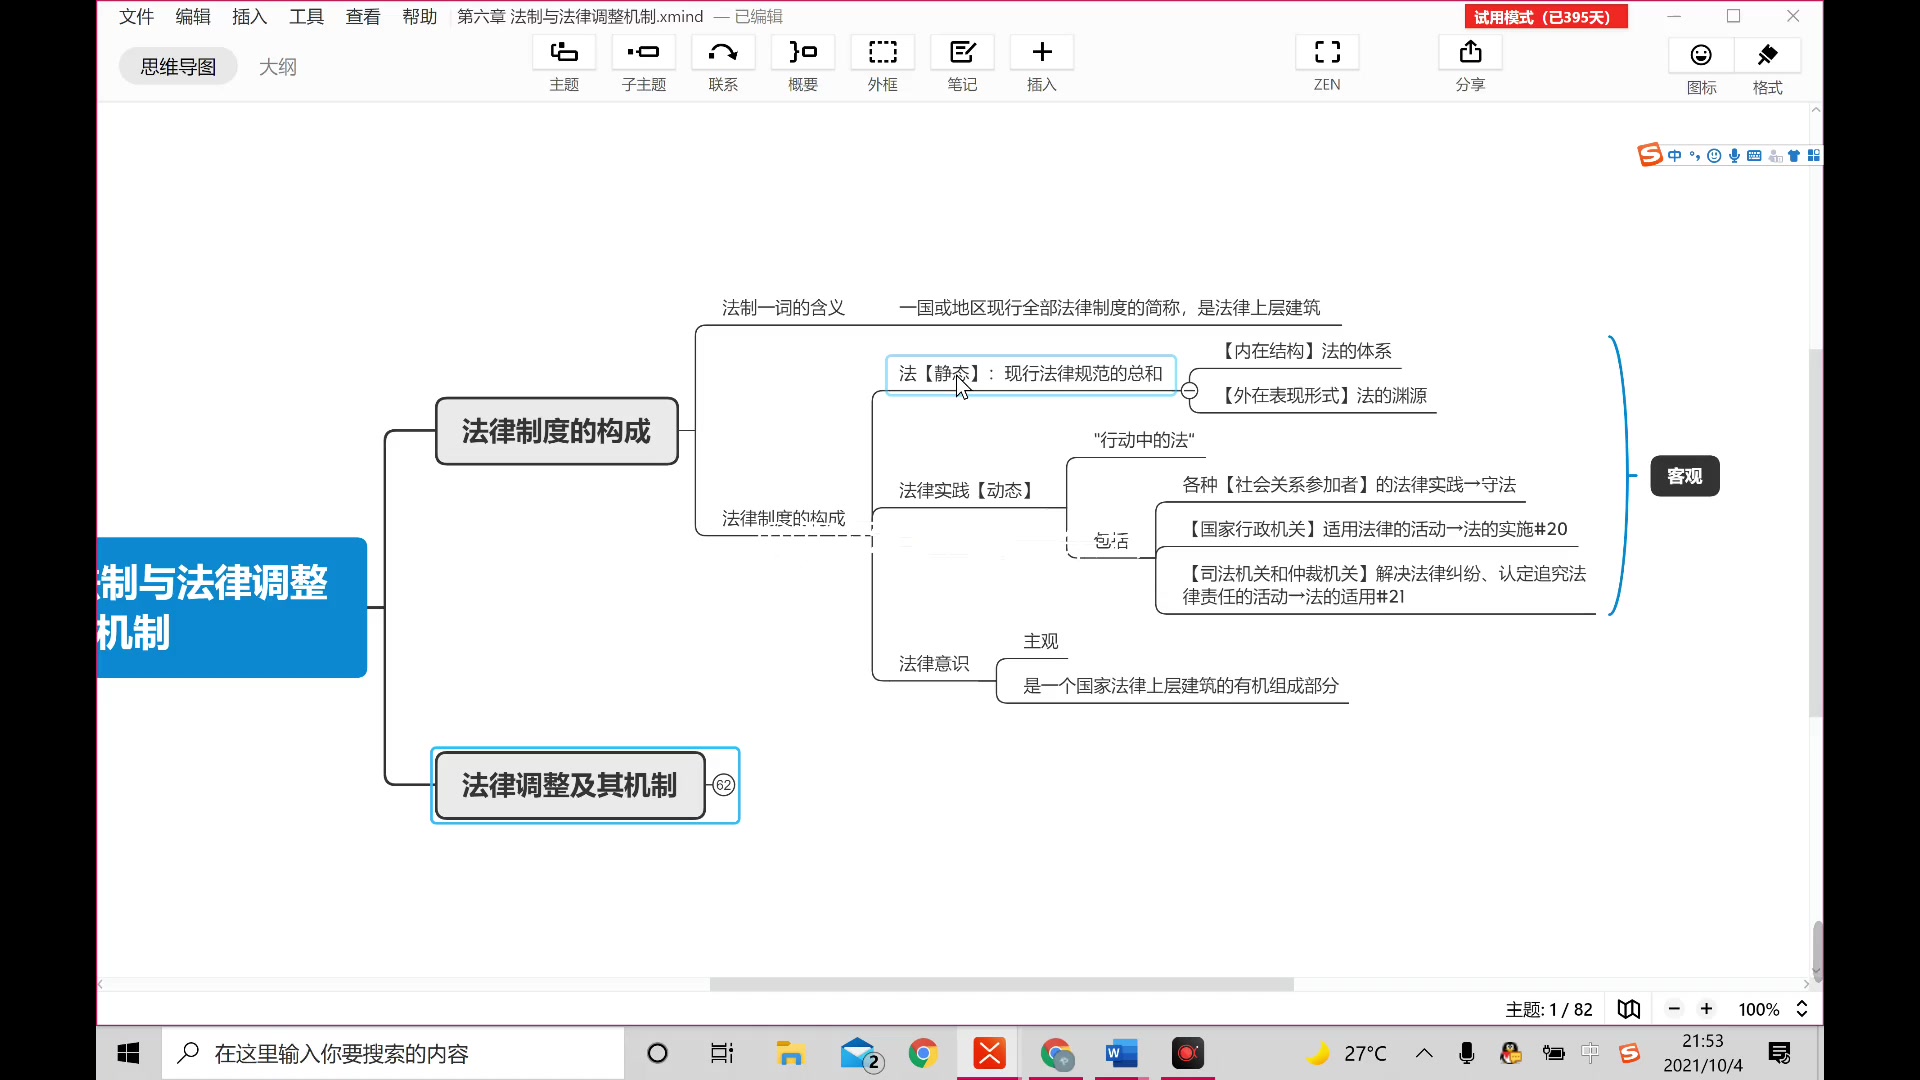Open 插入 menu in menu bar
The image size is (1920, 1080).
[249, 16]
